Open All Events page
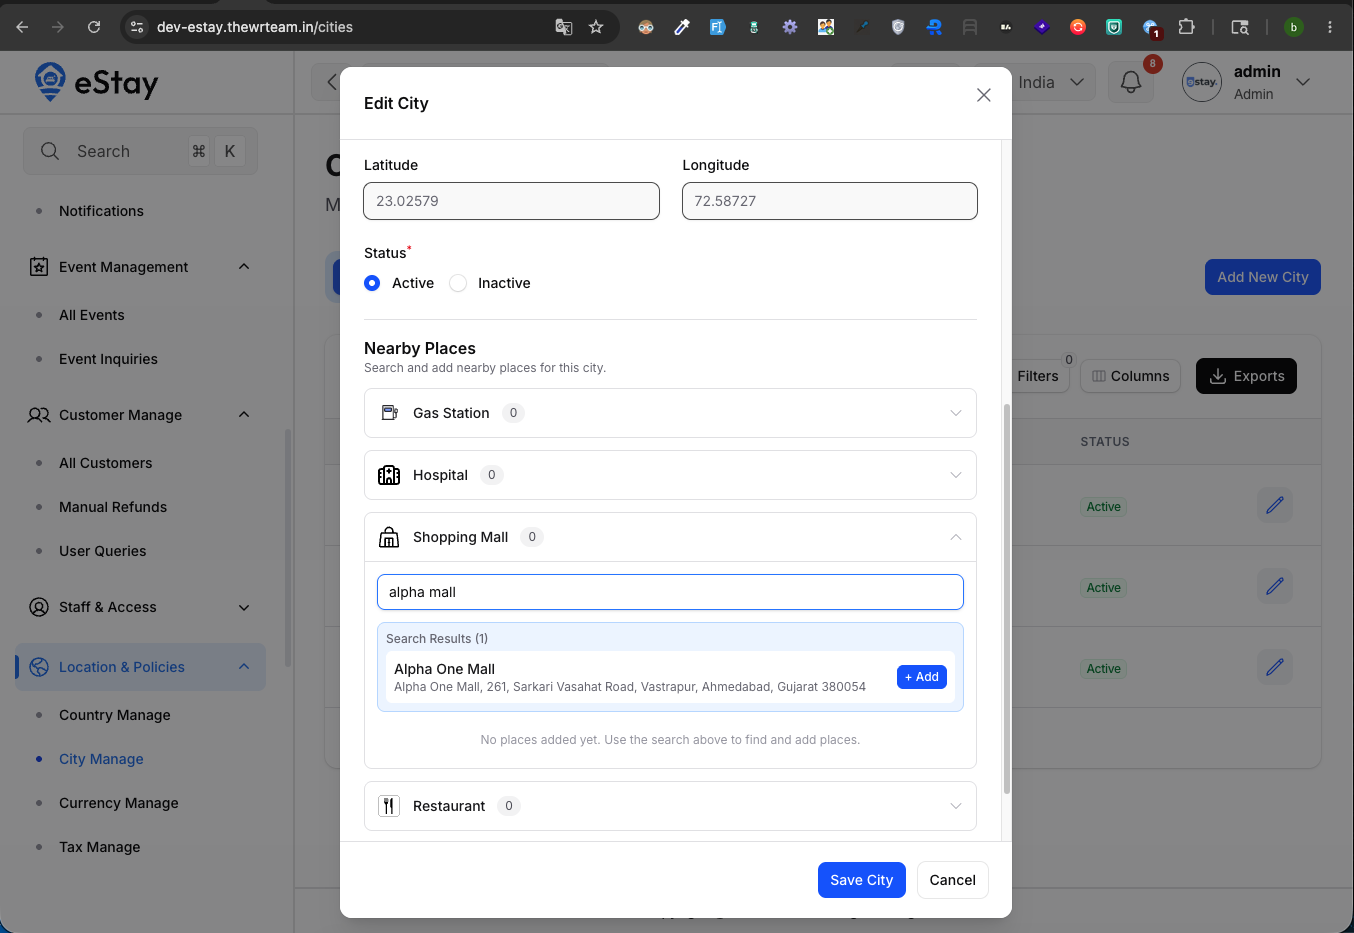Viewport: 1354px width, 933px height. click(92, 315)
